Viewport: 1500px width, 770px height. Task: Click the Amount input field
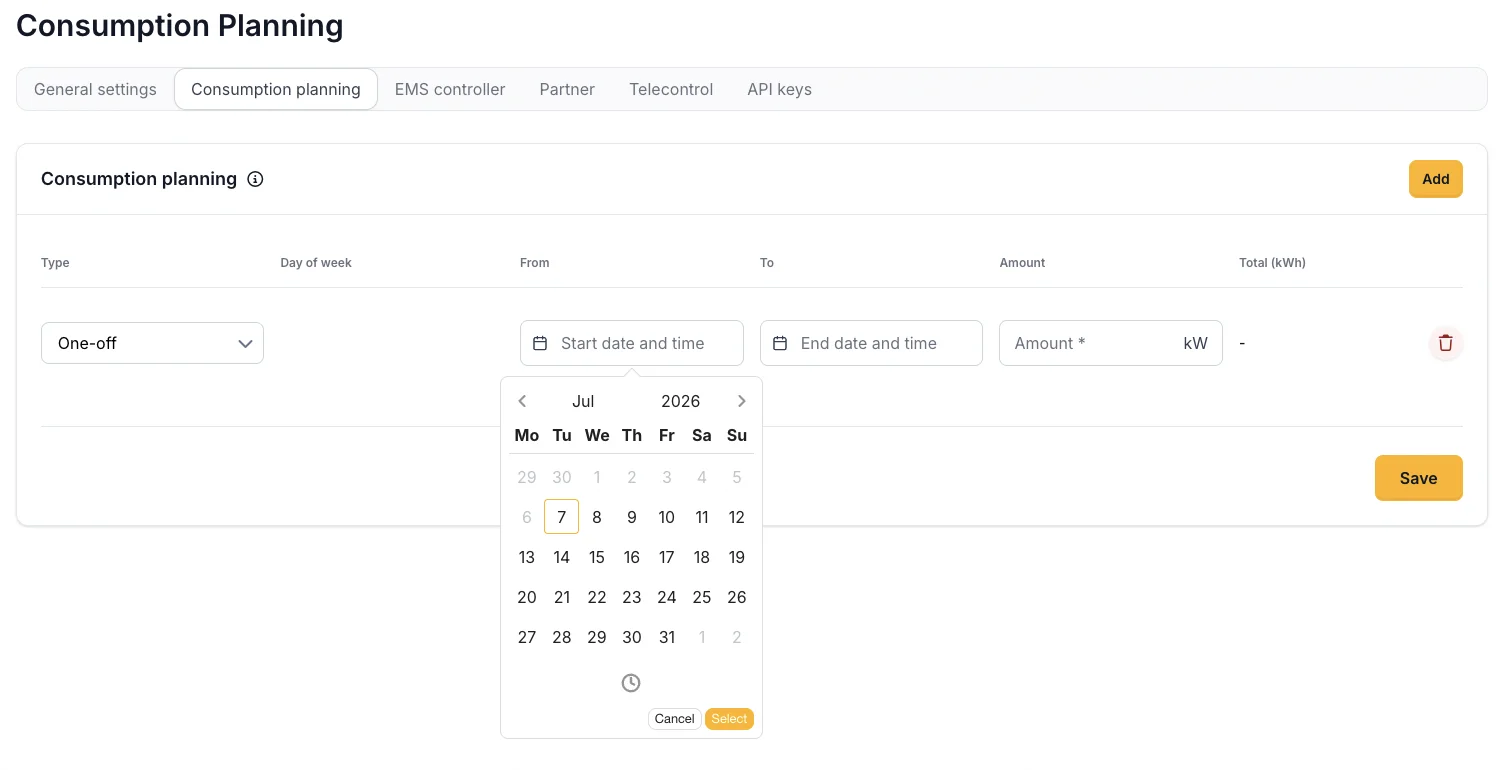click(1110, 343)
